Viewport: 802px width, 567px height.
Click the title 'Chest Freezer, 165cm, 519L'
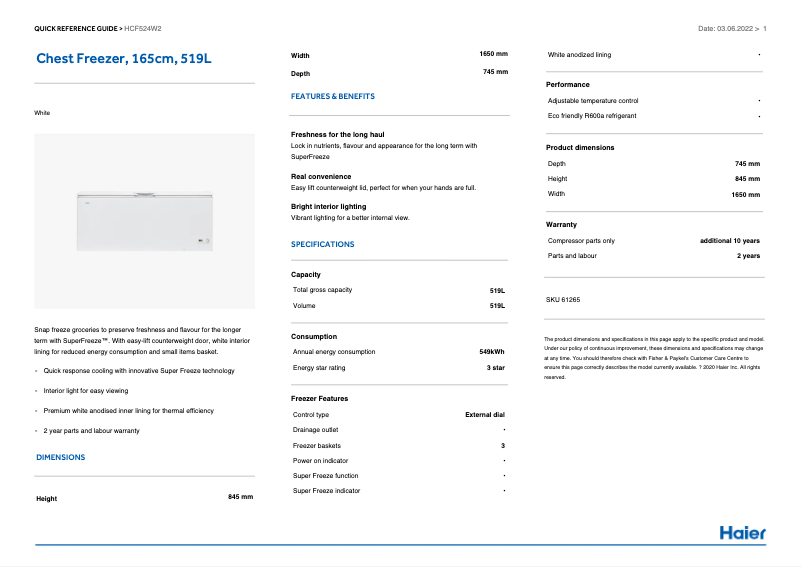coord(124,59)
